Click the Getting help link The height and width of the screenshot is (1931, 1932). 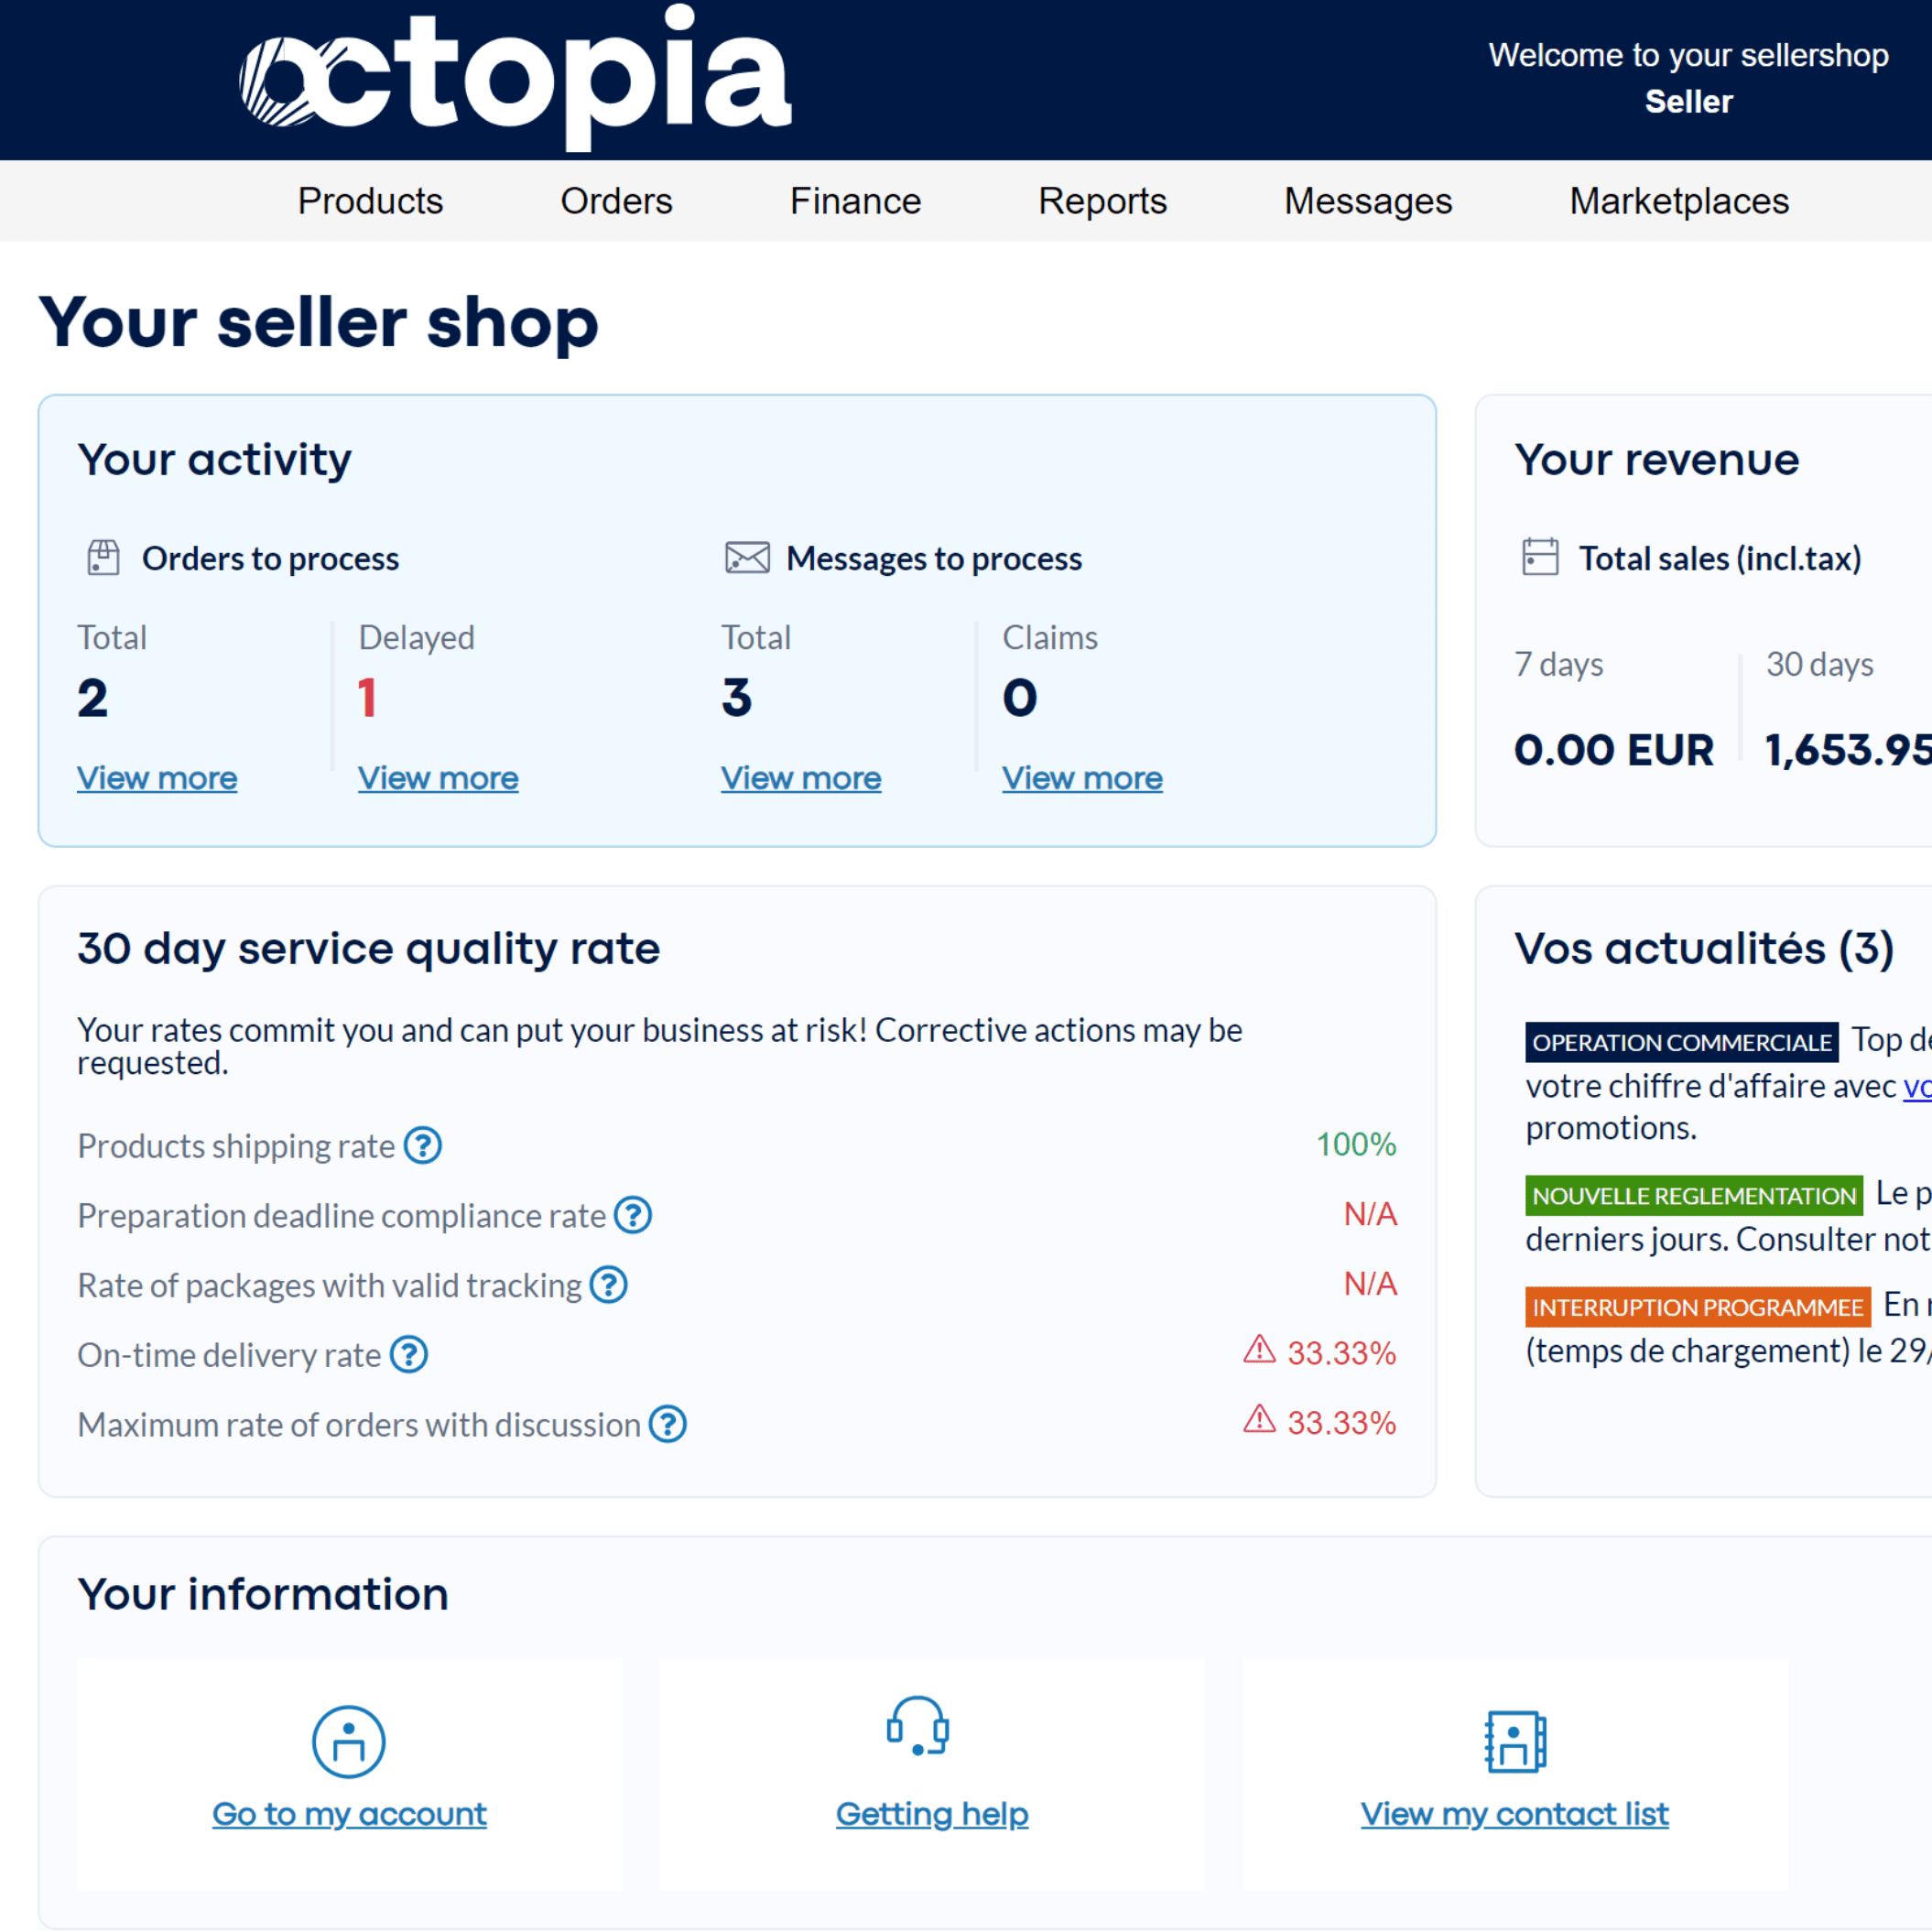(x=932, y=1814)
